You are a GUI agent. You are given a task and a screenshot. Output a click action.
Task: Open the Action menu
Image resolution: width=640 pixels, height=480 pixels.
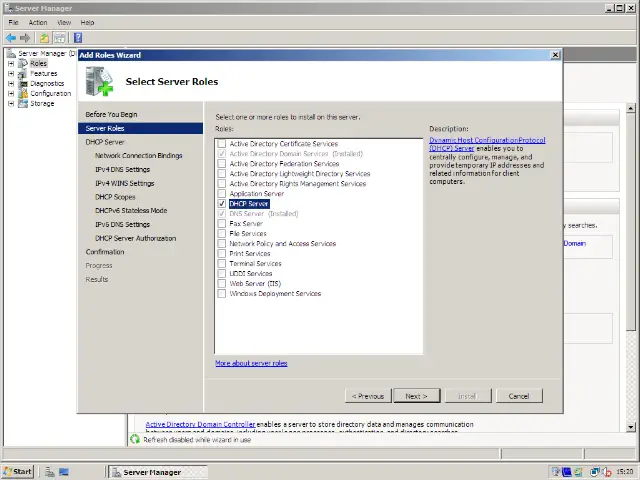point(38,22)
